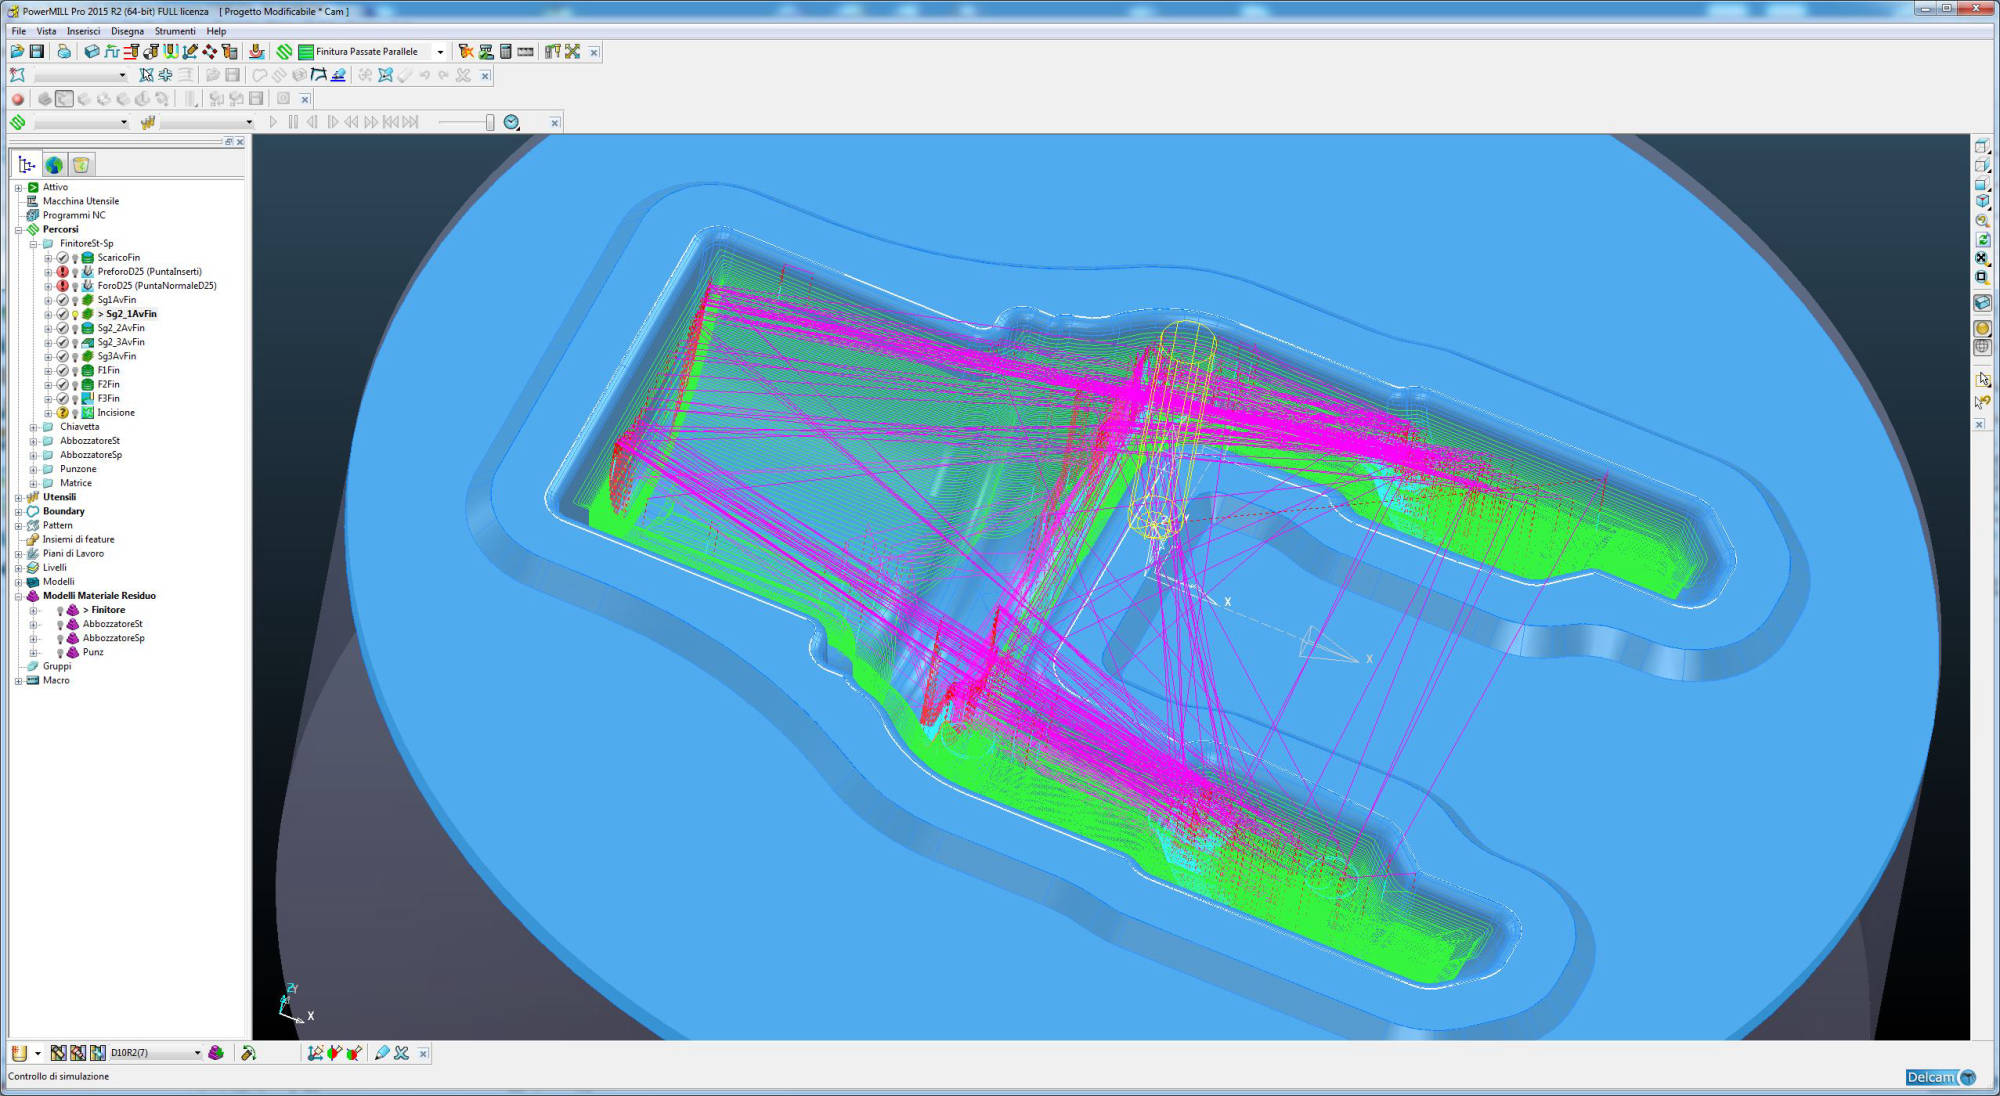Adjust the simulation speed slider handle
2000x1096 pixels.
(x=490, y=122)
